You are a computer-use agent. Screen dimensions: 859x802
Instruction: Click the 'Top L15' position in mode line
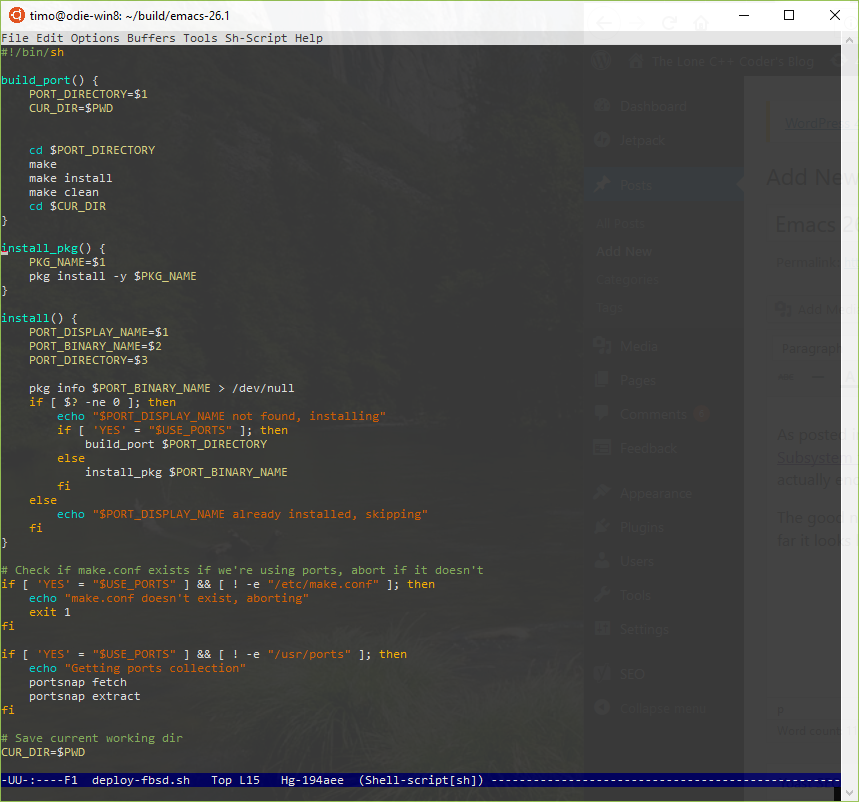tap(236, 780)
